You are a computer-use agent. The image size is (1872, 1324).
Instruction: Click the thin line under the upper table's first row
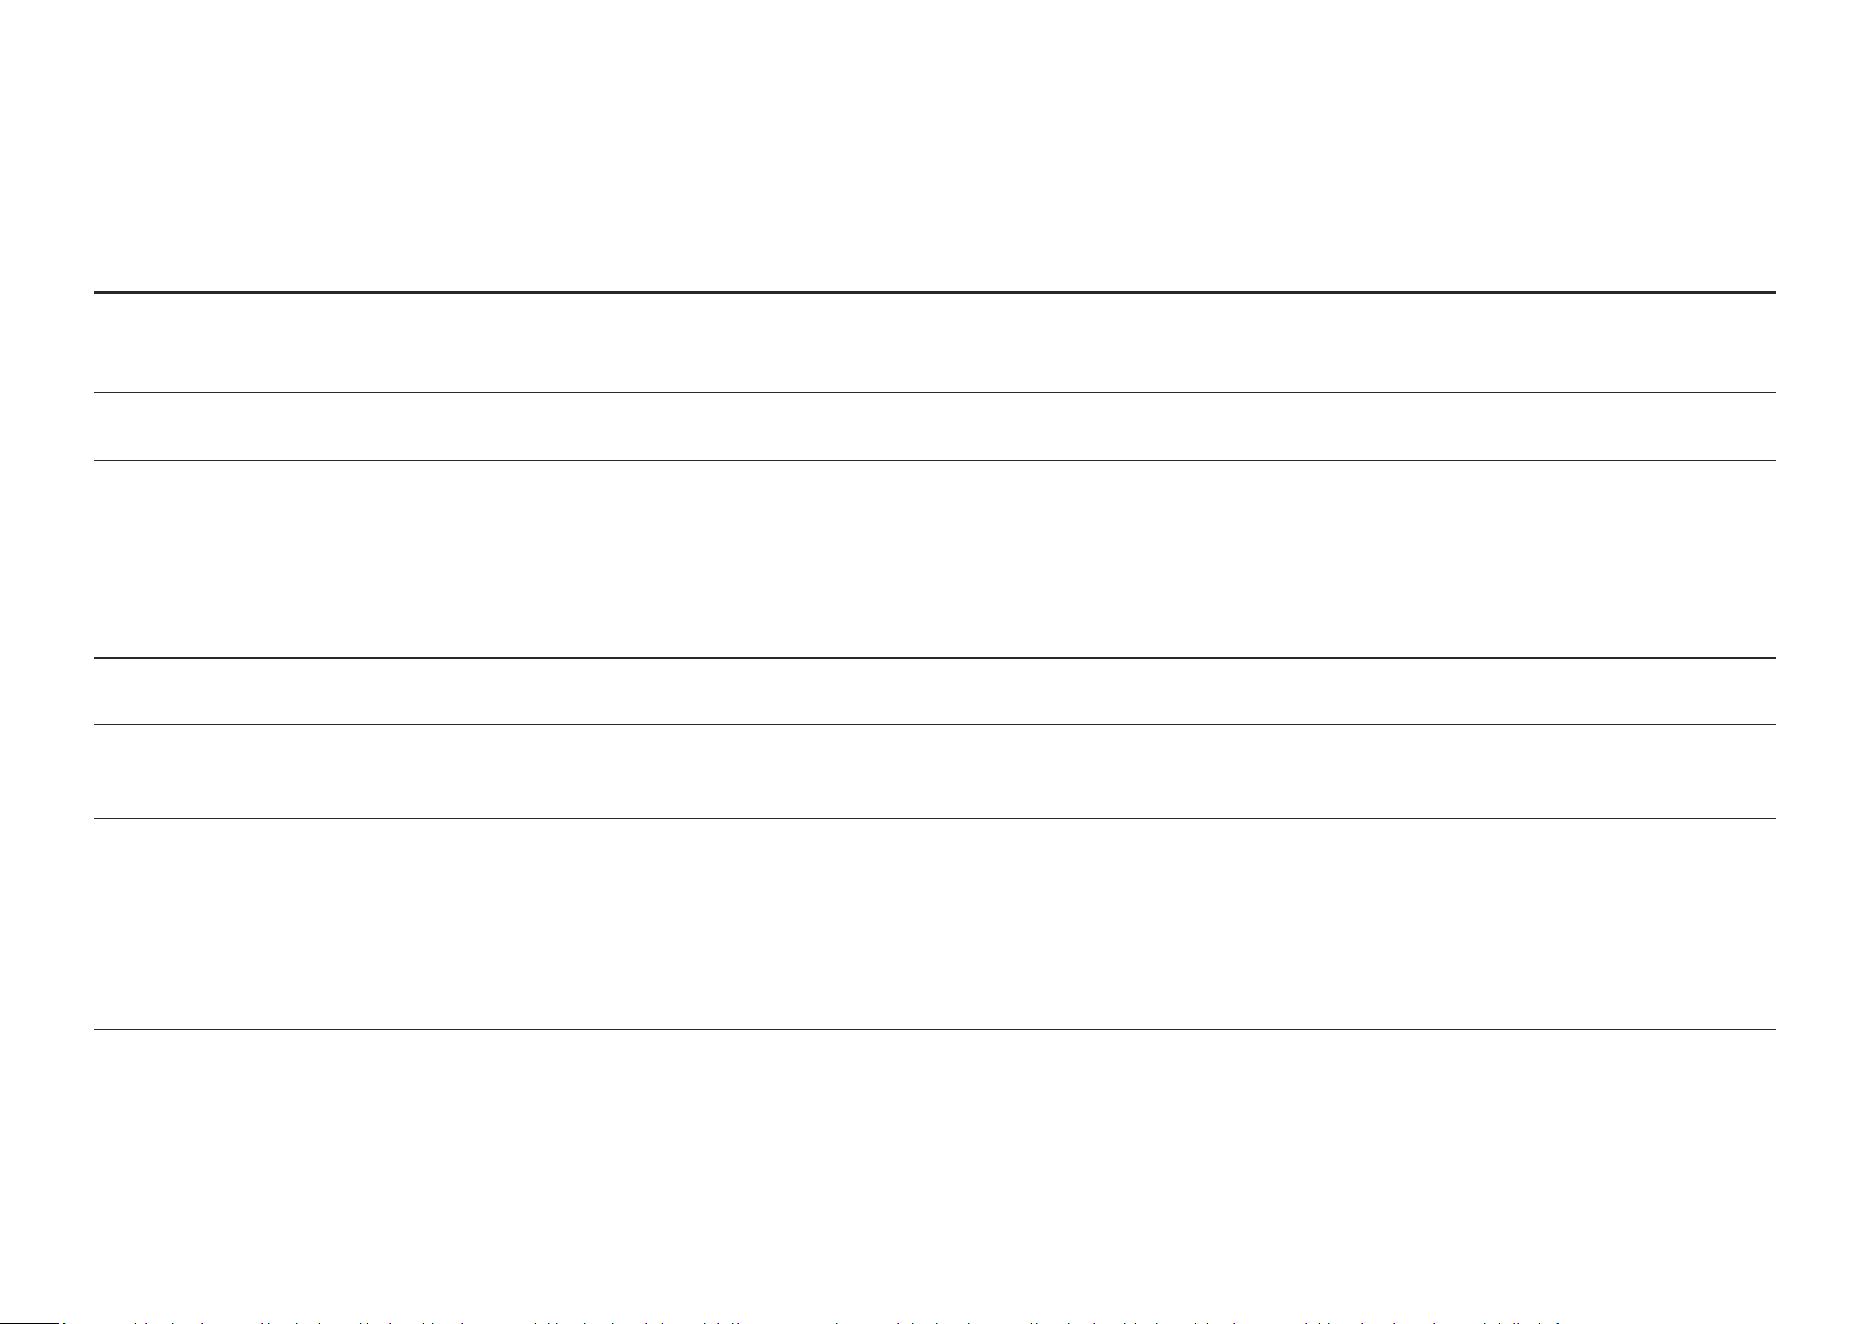coord(934,392)
